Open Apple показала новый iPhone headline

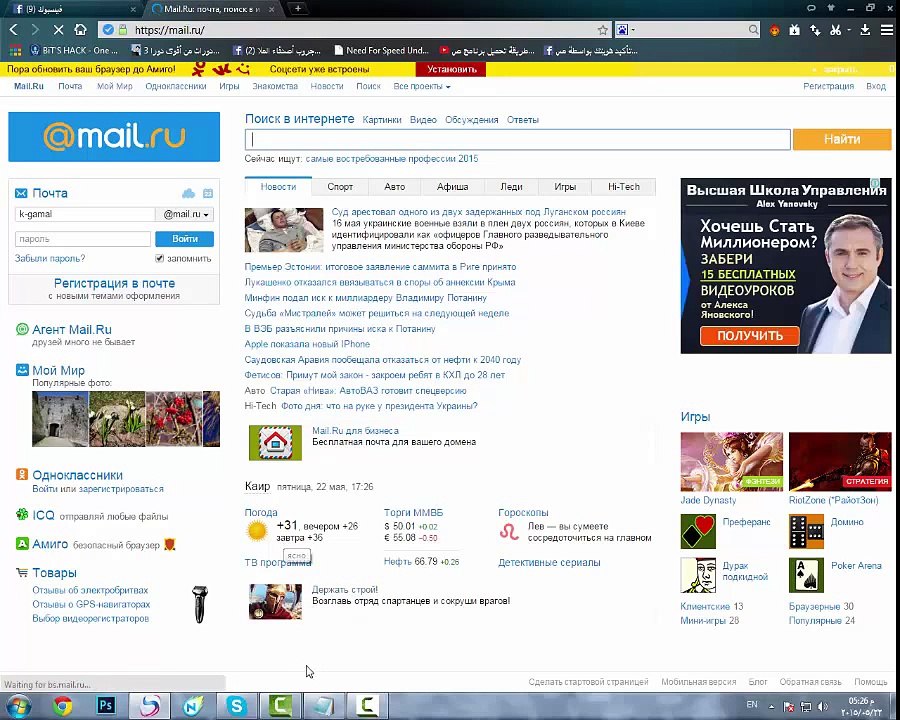pos(307,344)
